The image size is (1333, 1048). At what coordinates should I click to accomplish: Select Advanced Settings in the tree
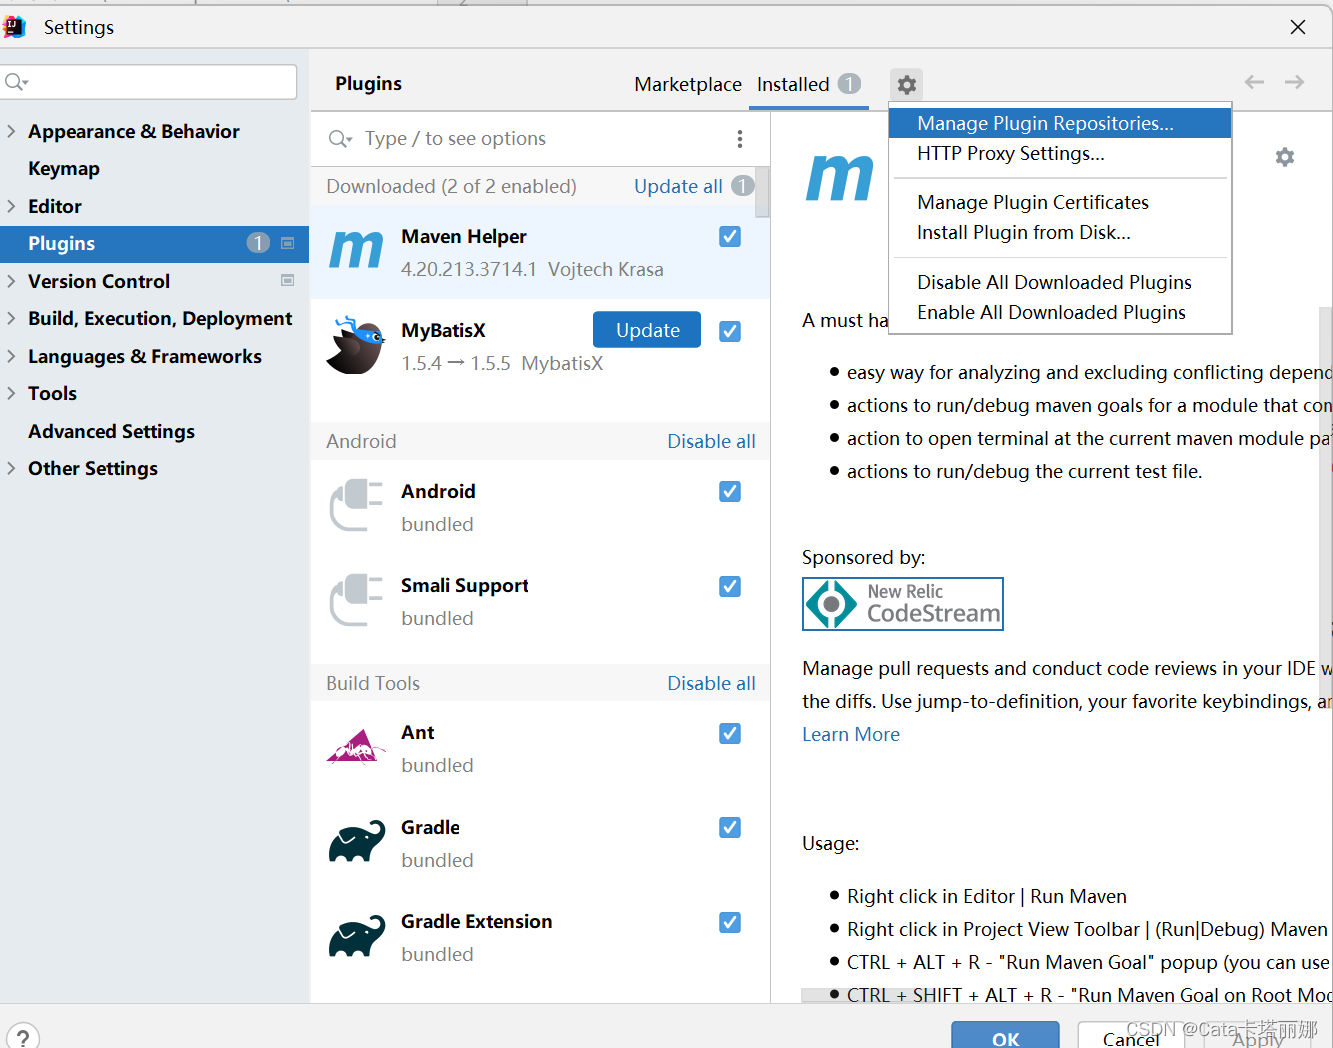(111, 431)
